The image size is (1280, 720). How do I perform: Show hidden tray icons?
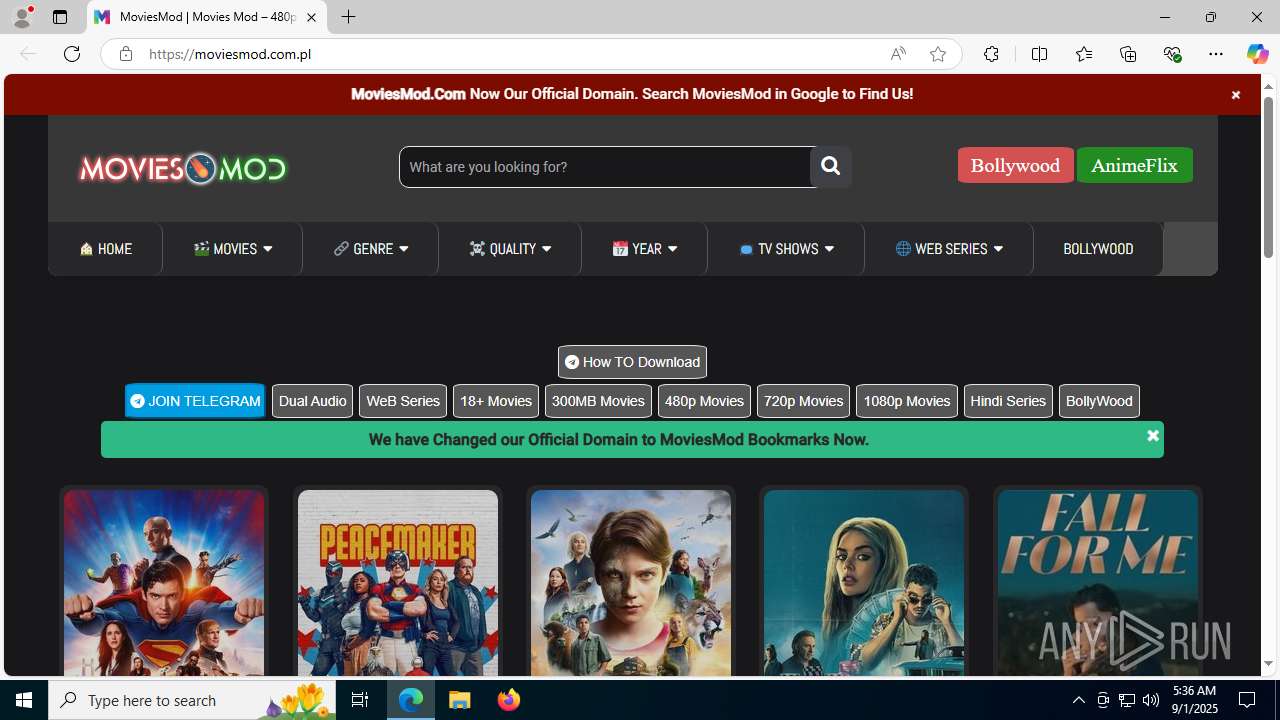pyautogui.click(x=1078, y=700)
